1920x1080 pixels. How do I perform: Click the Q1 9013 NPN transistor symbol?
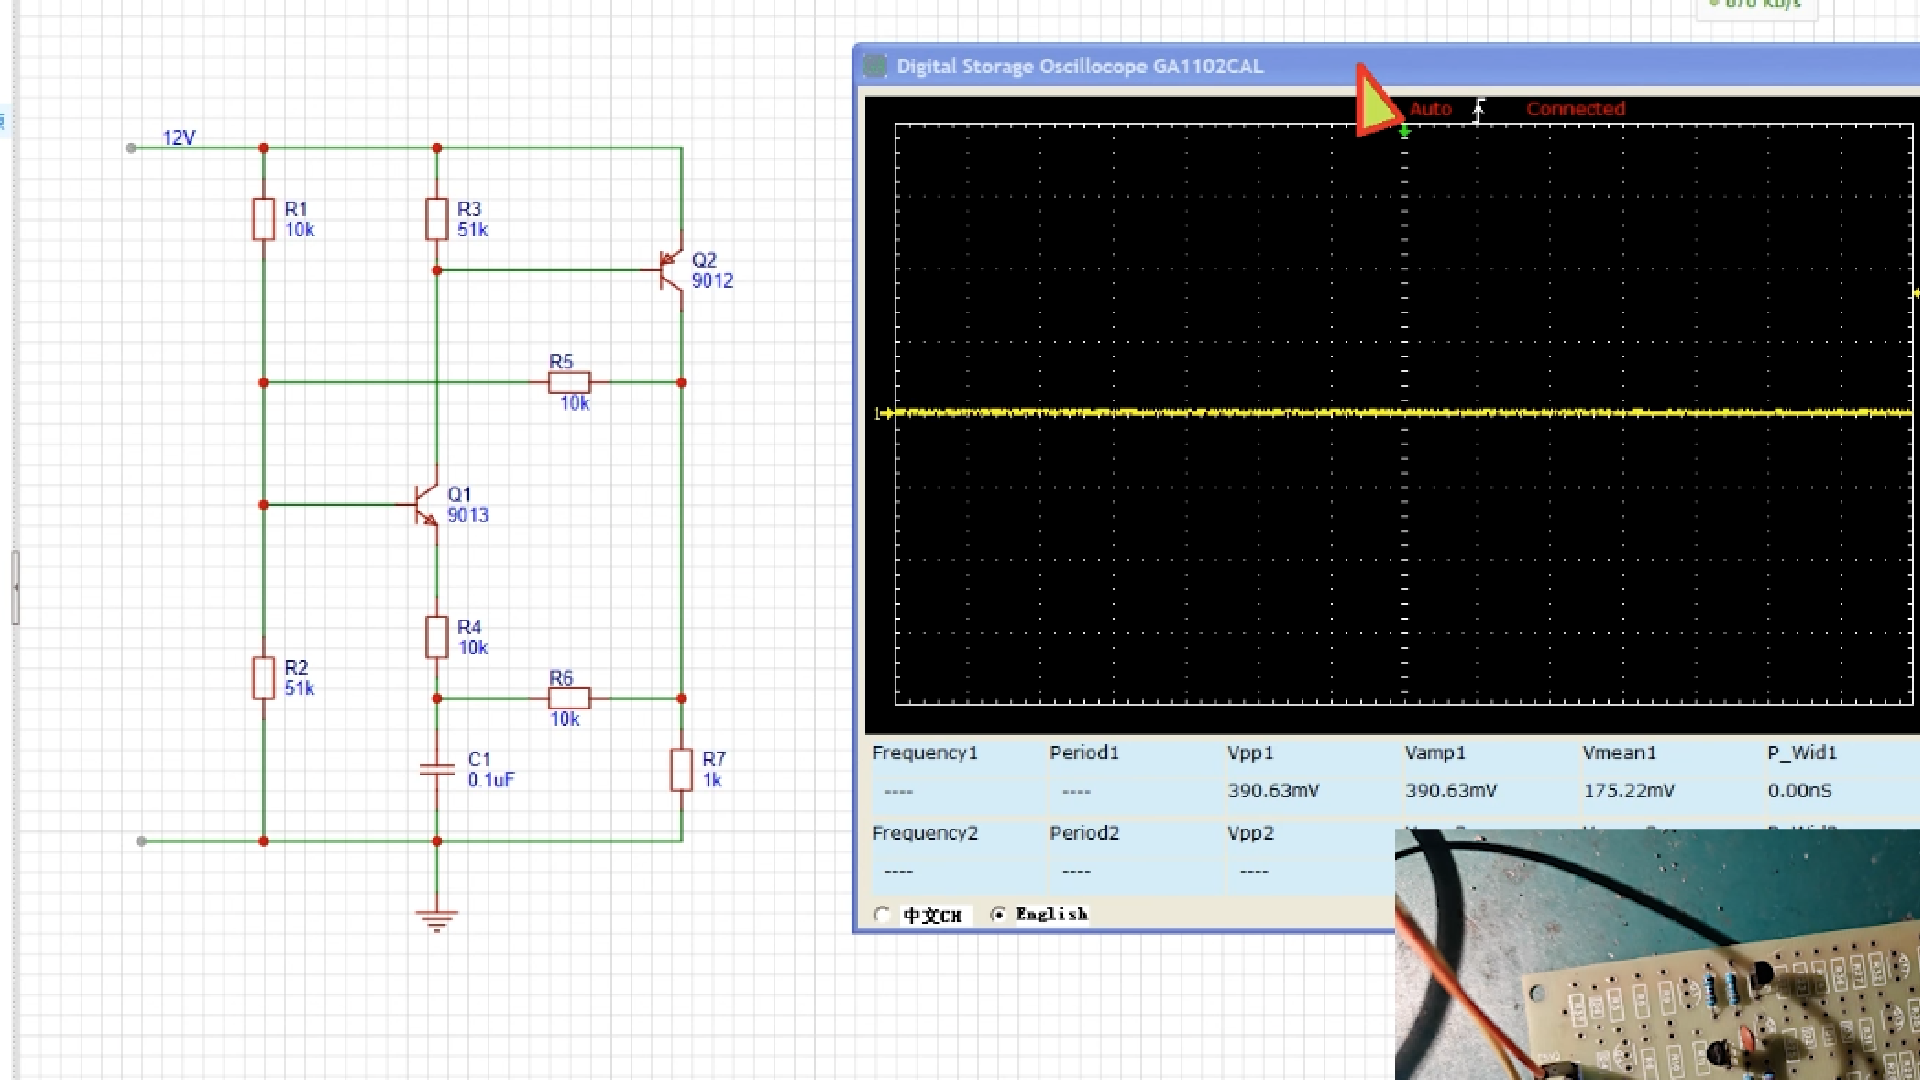tap(426, 505)
